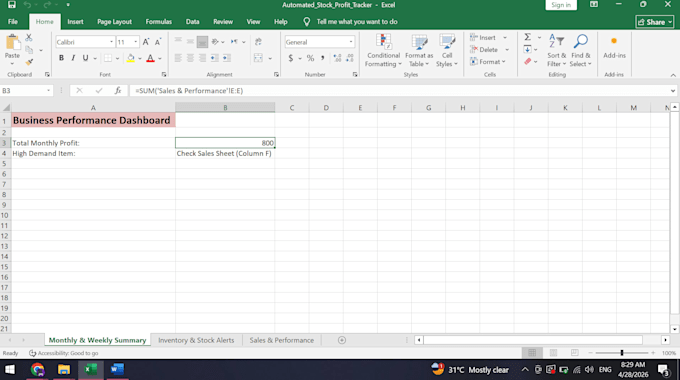Click the Save icon in the title bar

coord(12,5)
